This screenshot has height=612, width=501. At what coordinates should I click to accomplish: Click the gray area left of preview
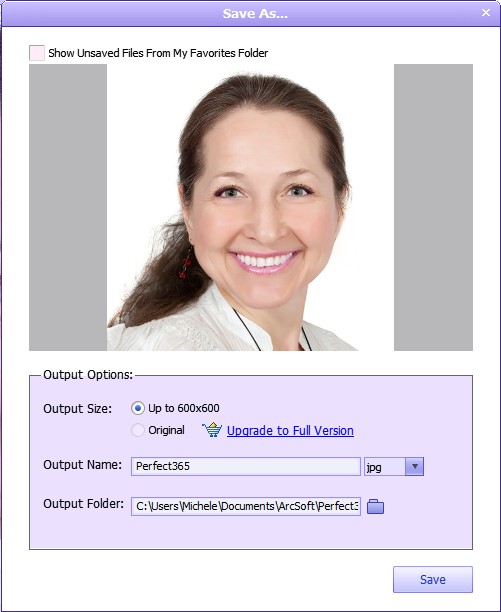pos(68,207)
